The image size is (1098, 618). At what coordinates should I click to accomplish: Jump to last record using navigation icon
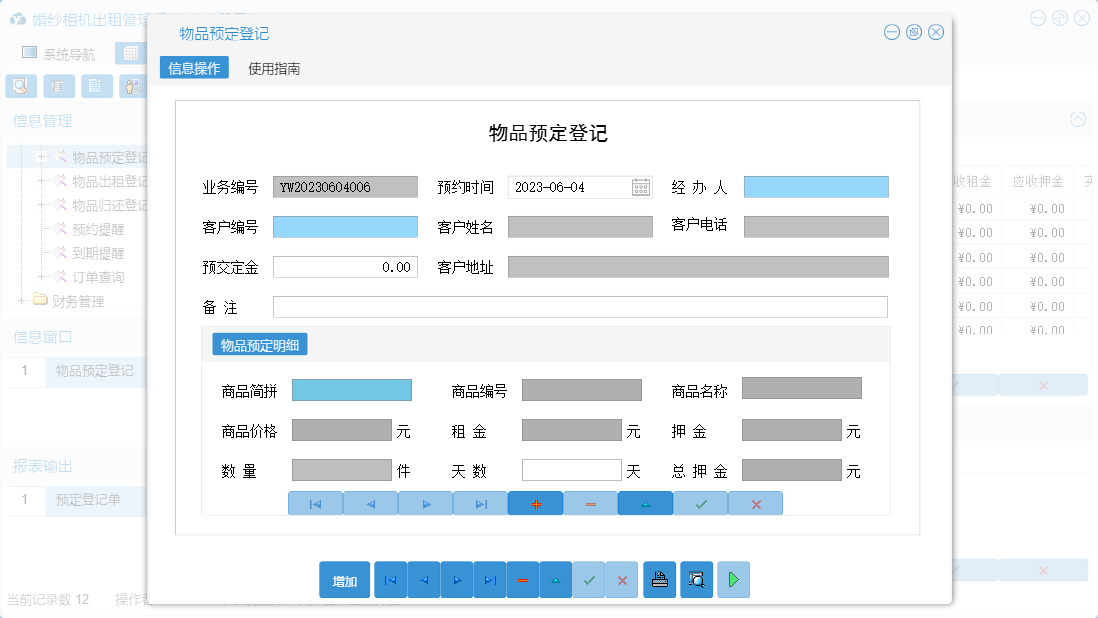(489, 579)
